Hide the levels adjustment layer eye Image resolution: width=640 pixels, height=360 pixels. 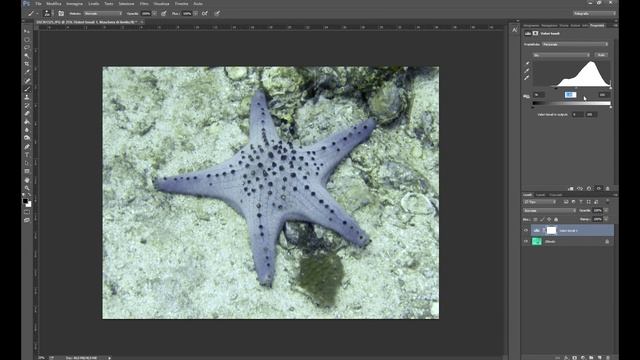click(526, 231)
